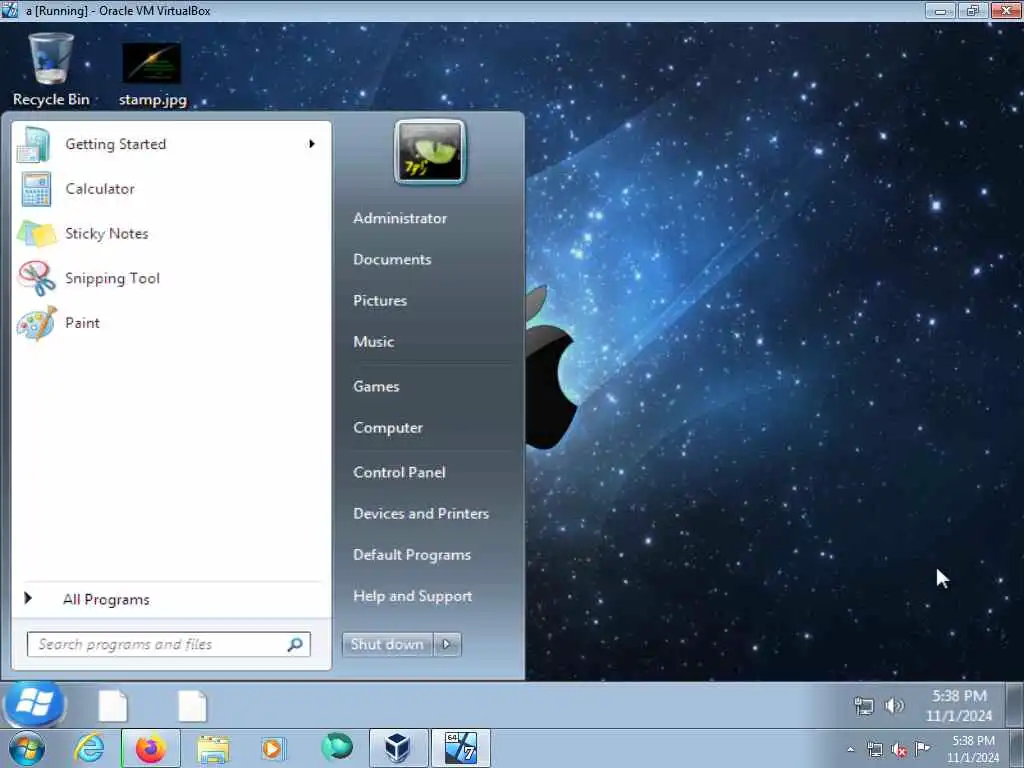This screenshot has height=768, width=1024.
Task: Click the Paint palette icon
Action: click(x=36, y=323)
